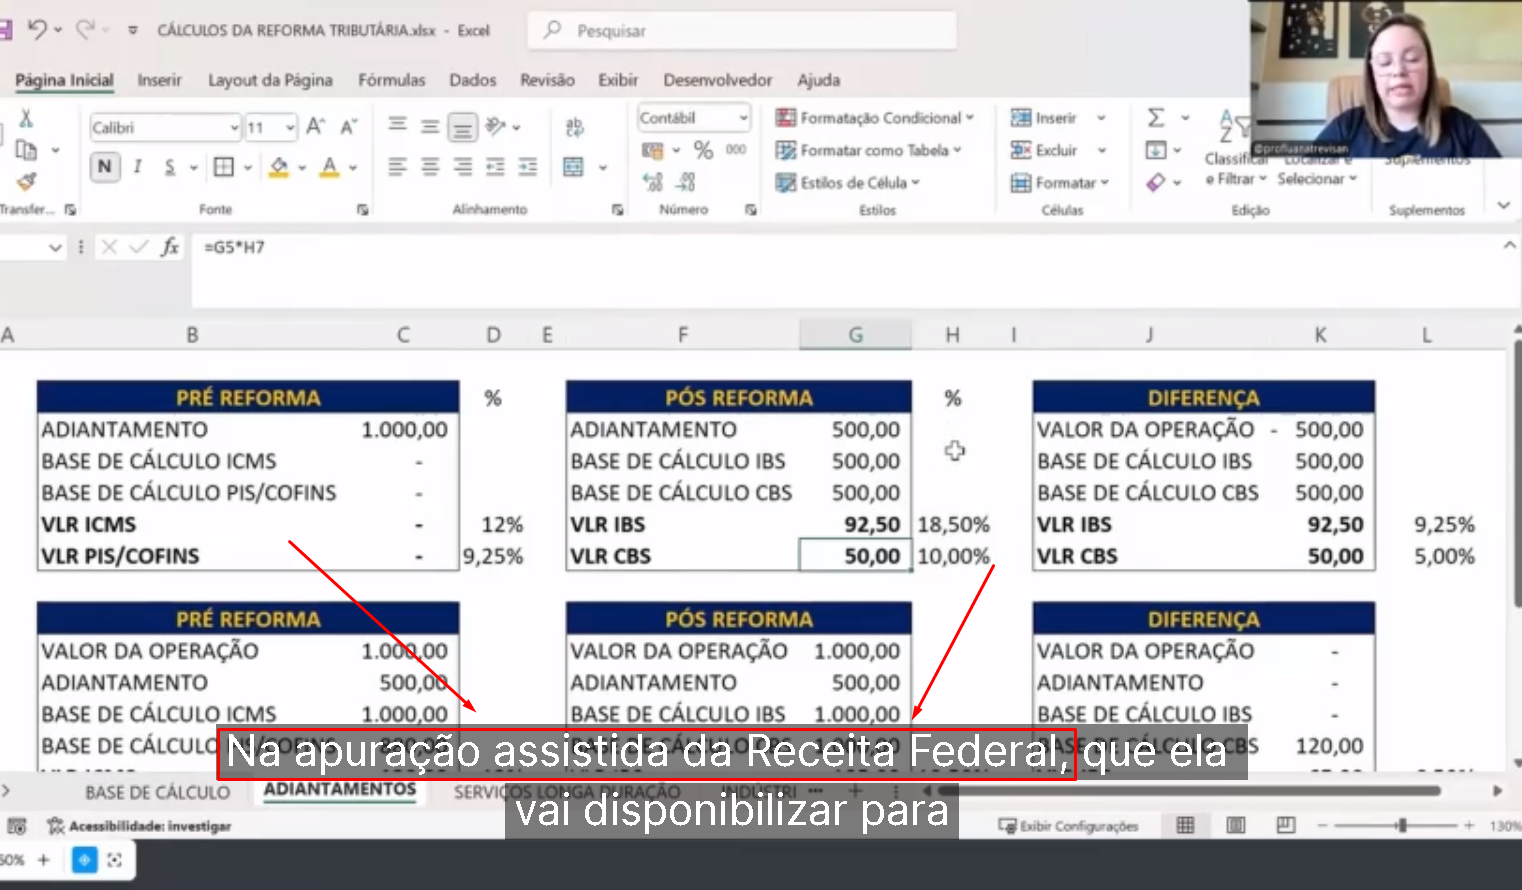Open the Fonte dialog launcher
The width and height of the screenshot is (1522, 890).
click(363, 210)
